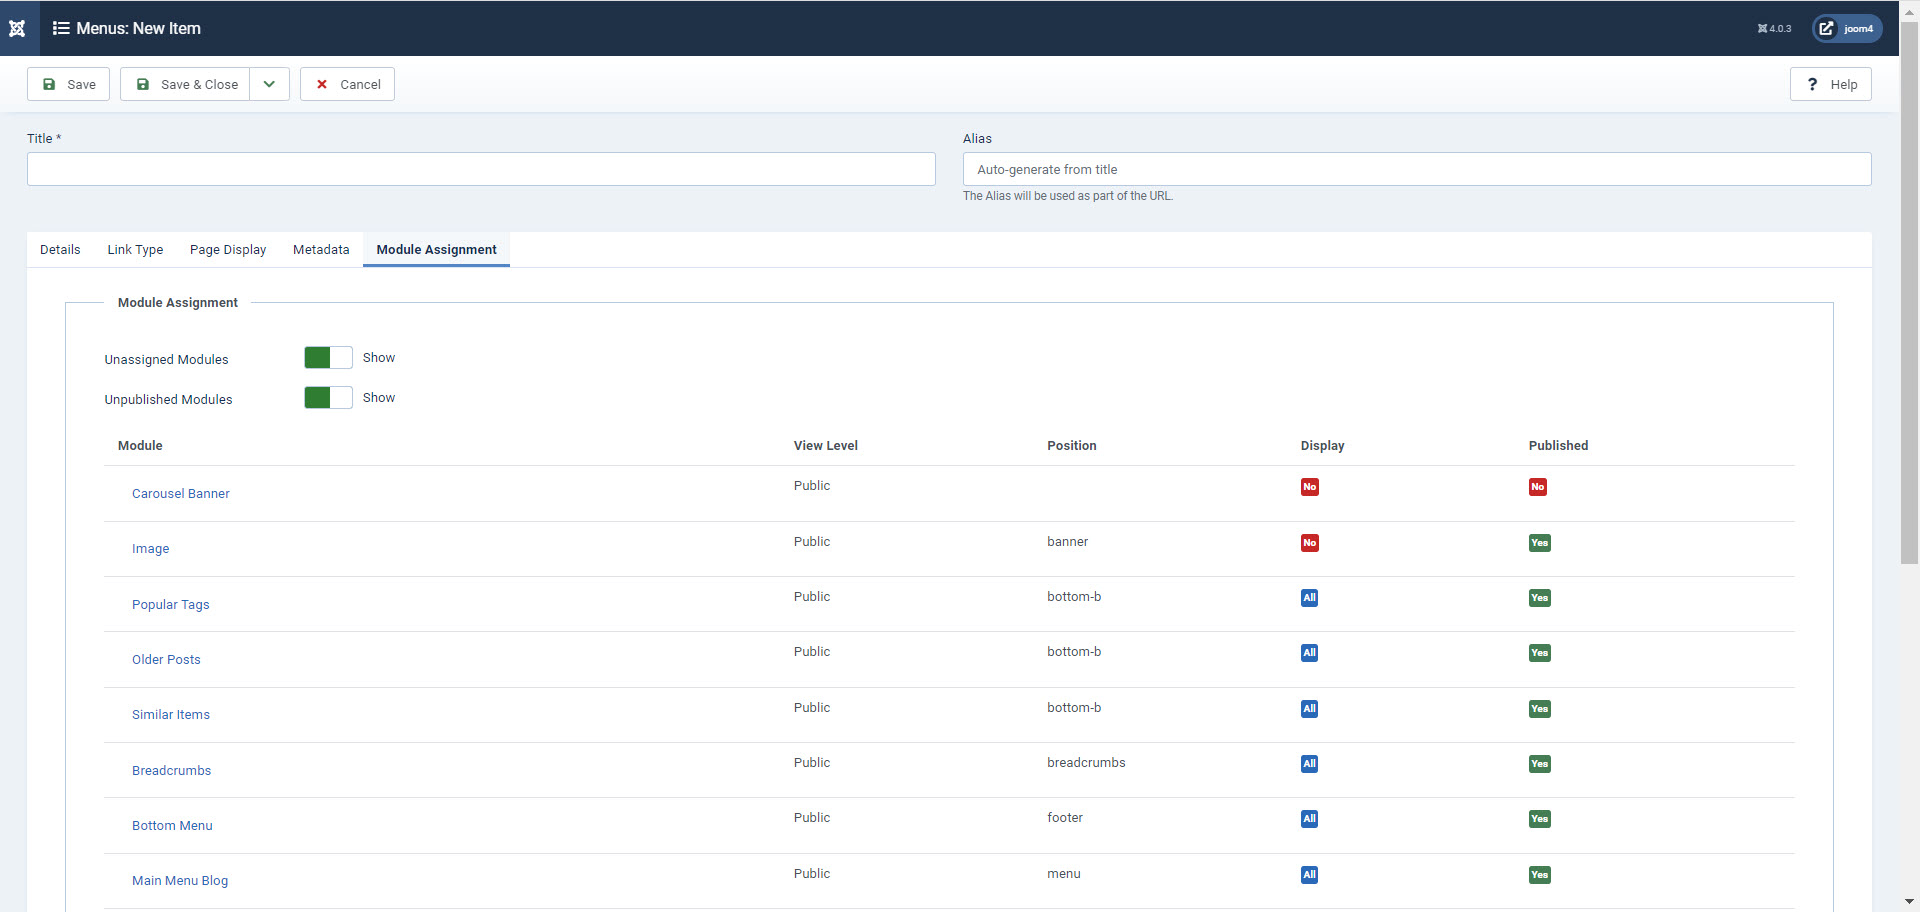Click the Save disk icon
1920x912 pixels.
click(x=49, y=84)
